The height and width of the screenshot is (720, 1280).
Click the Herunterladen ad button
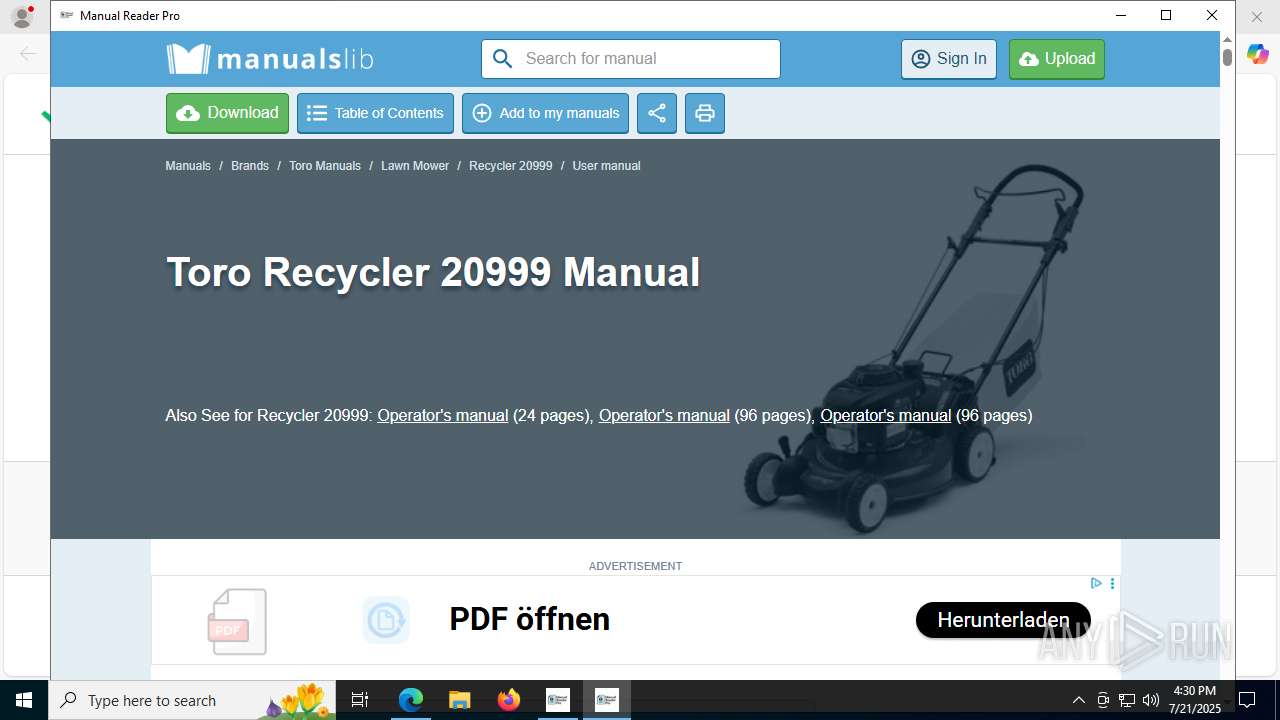pos(1003,620)
